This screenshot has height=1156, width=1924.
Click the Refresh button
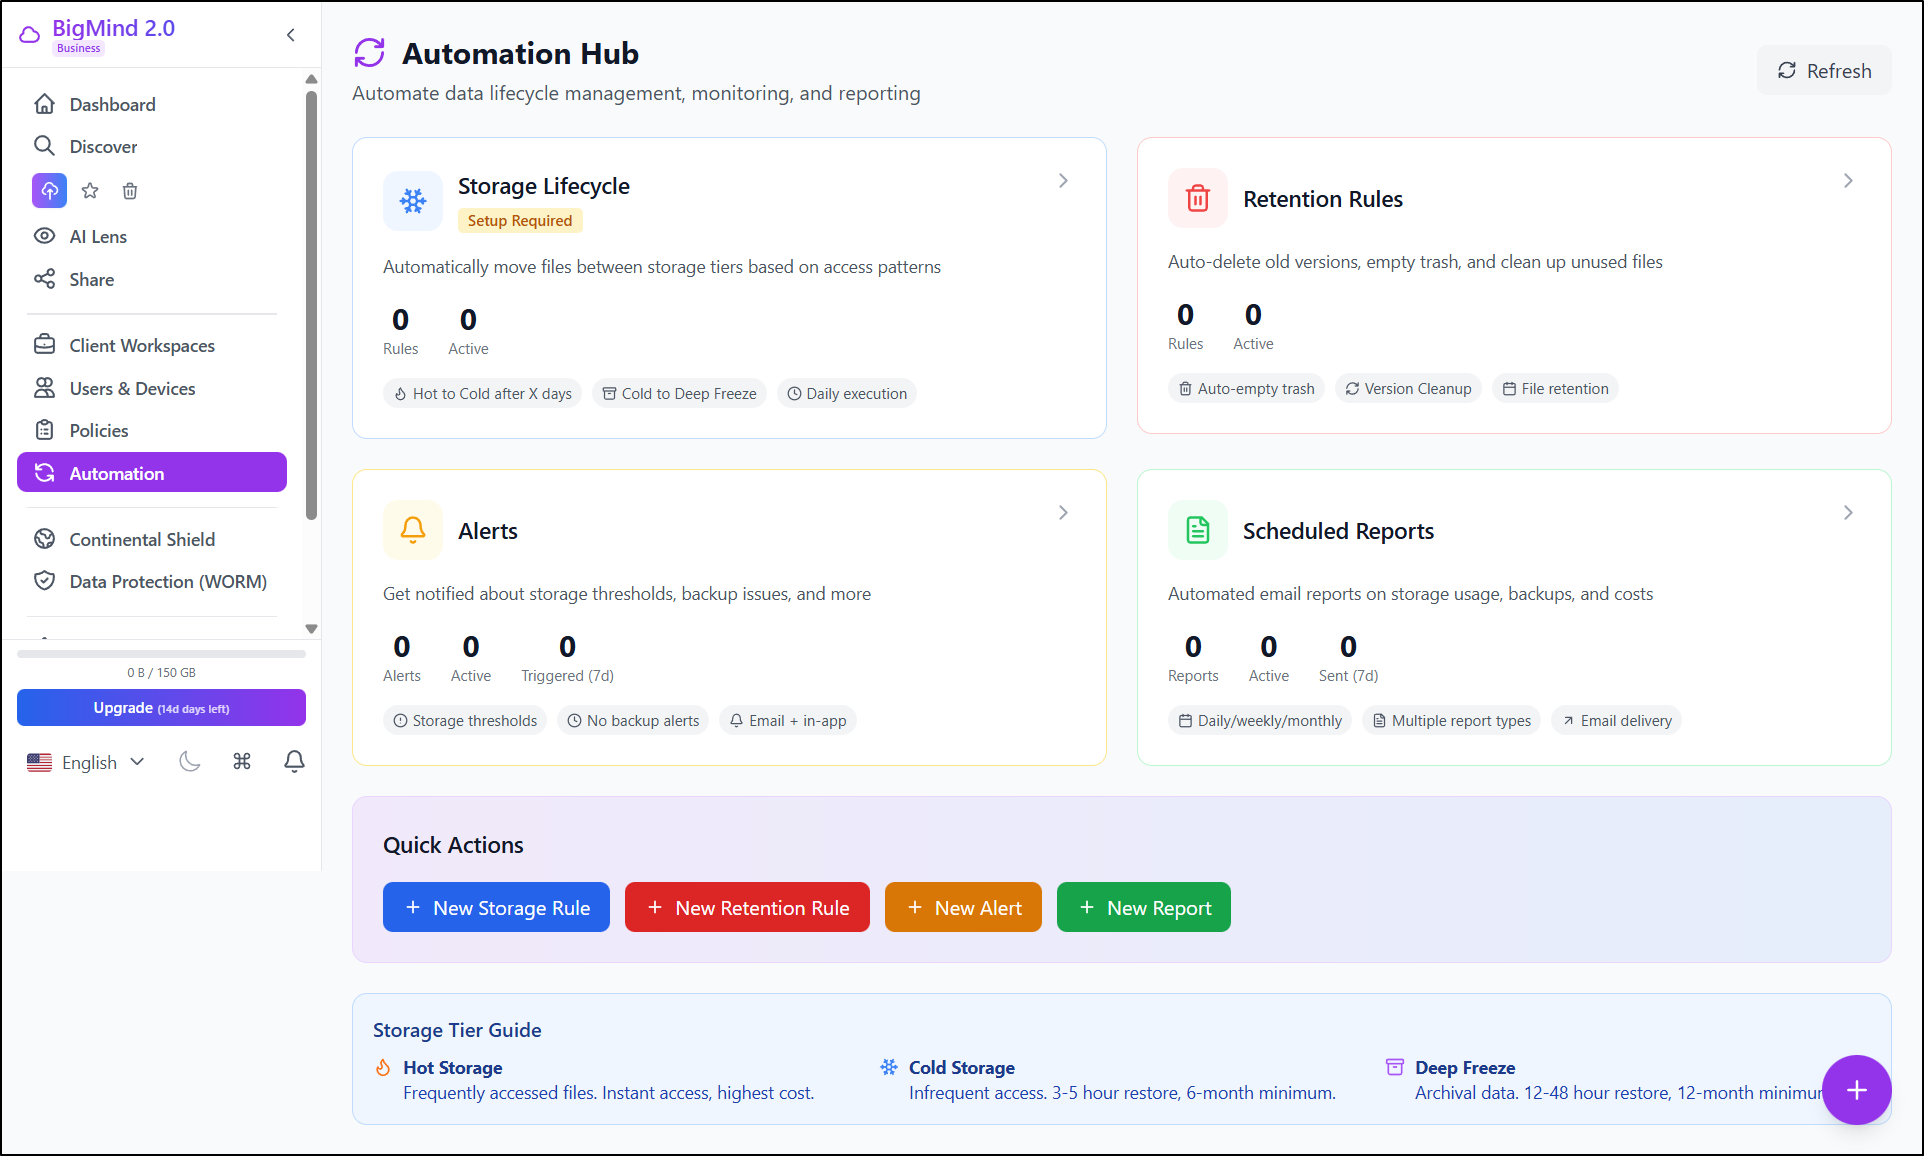[1824, 71]
